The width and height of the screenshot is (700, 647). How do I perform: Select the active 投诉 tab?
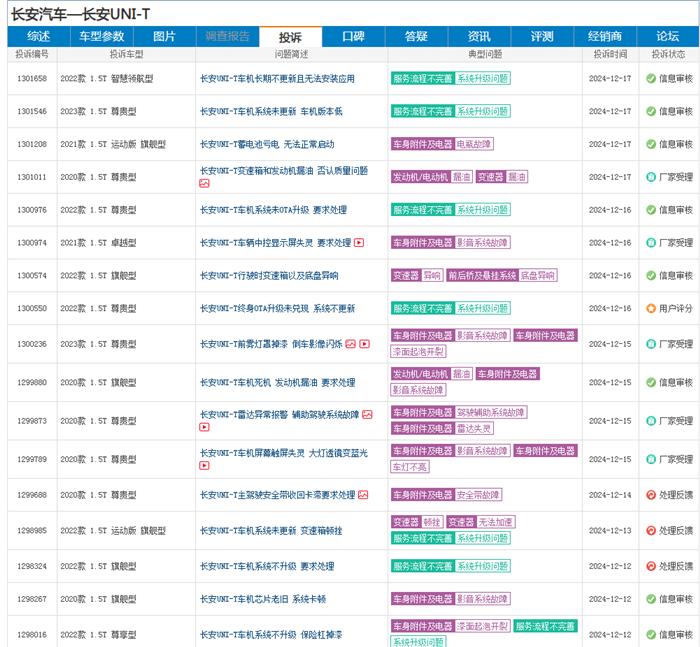click(290, 37)
